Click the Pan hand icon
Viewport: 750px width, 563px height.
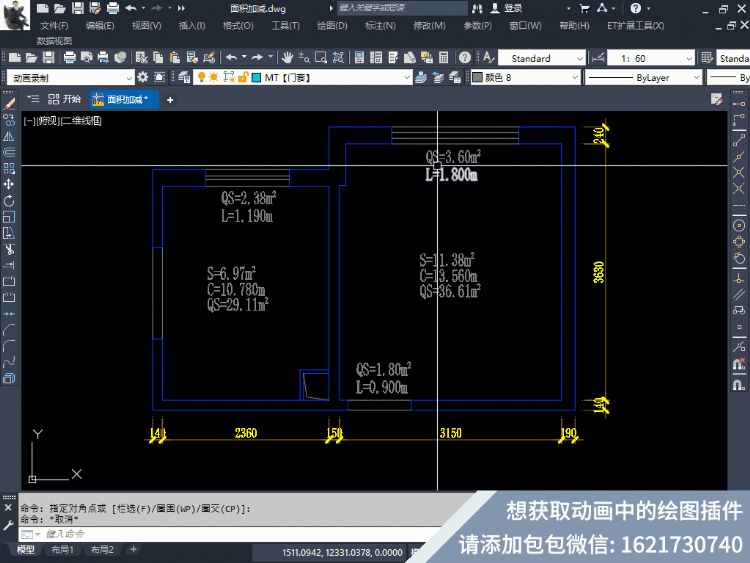click(x=287, y=58)
